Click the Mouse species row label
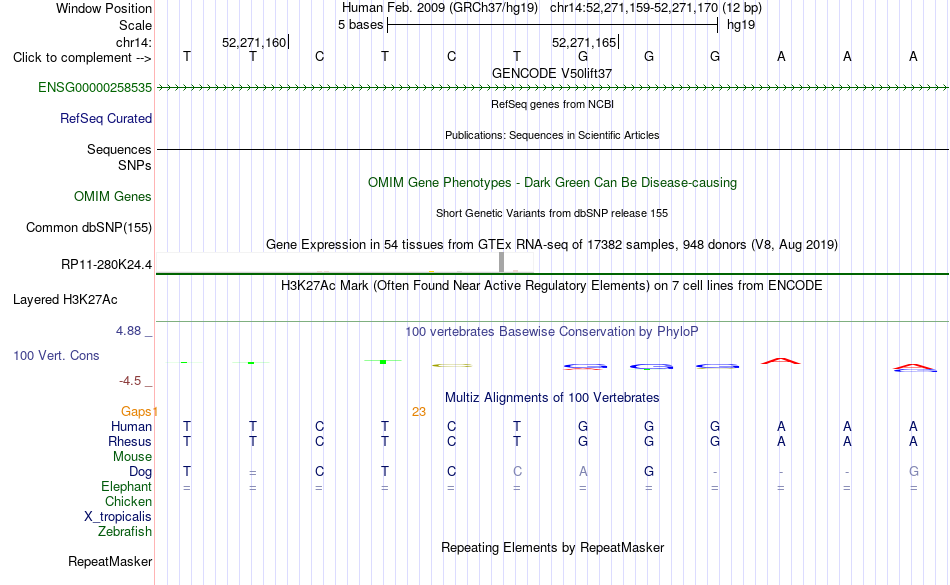 click(132, 457)
